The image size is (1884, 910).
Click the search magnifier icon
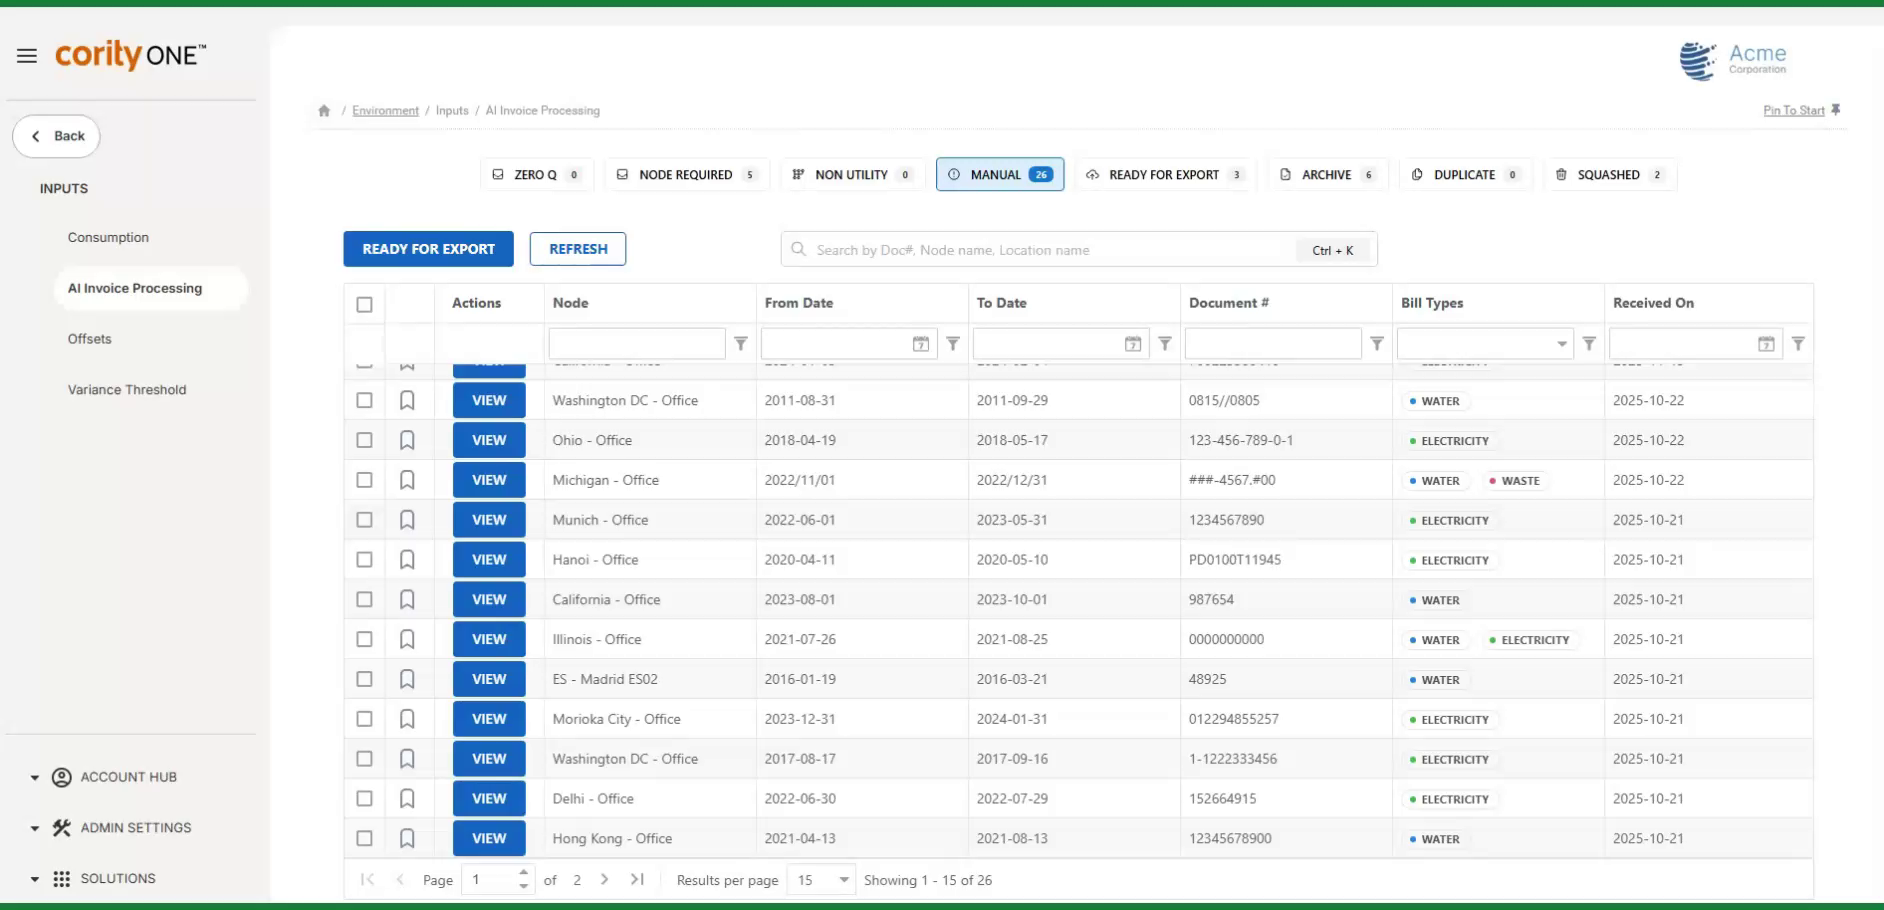point(798,249)
